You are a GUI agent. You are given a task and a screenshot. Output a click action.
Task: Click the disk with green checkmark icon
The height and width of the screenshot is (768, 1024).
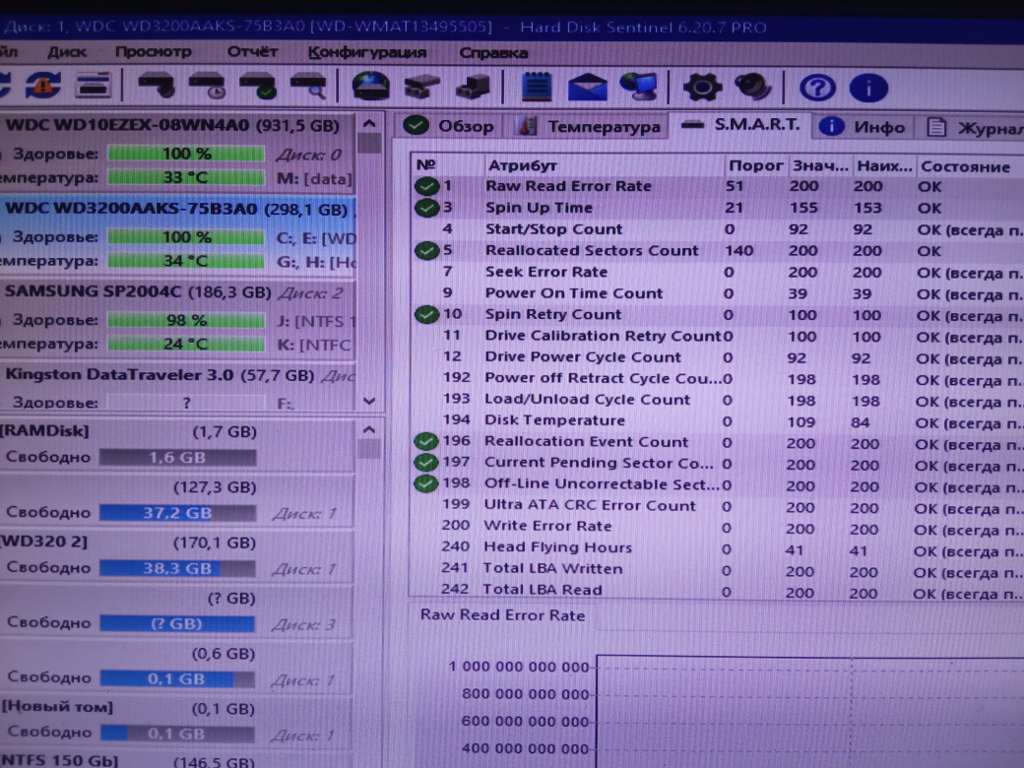[x=257, y=86]
